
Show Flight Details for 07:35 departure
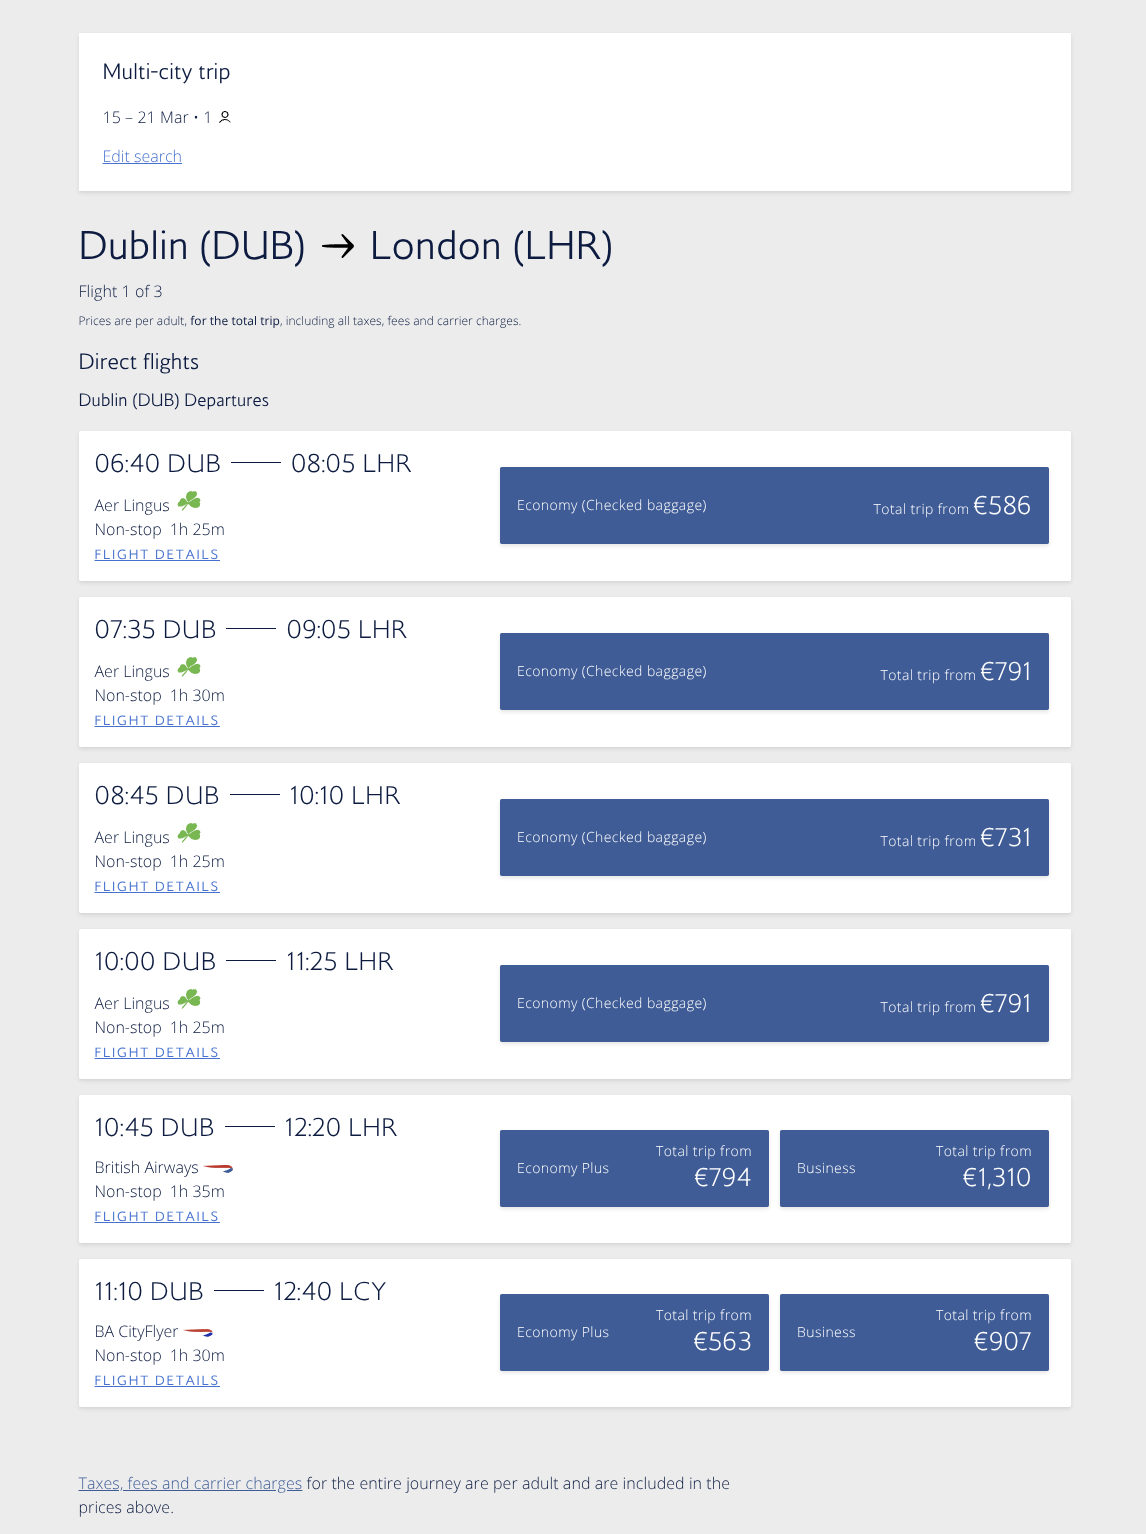(157, 720)
